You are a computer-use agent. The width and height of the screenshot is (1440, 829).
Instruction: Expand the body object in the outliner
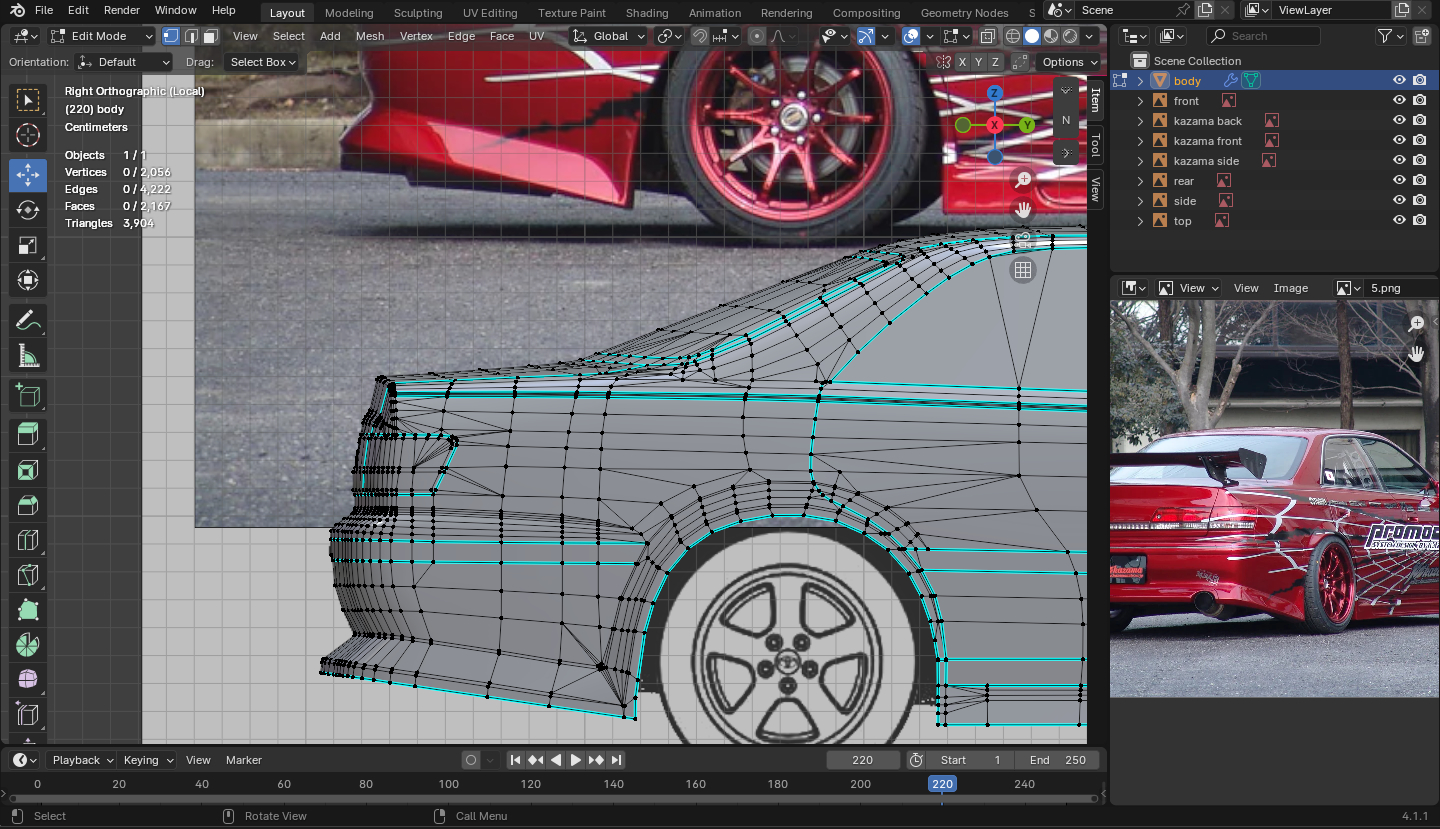pyautogui.click(x=1141, y=81)
